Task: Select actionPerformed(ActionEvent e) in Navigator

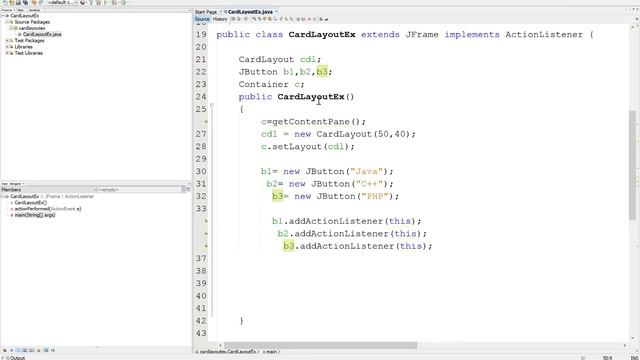Action: pyautogui.click(x=48, y=209)
